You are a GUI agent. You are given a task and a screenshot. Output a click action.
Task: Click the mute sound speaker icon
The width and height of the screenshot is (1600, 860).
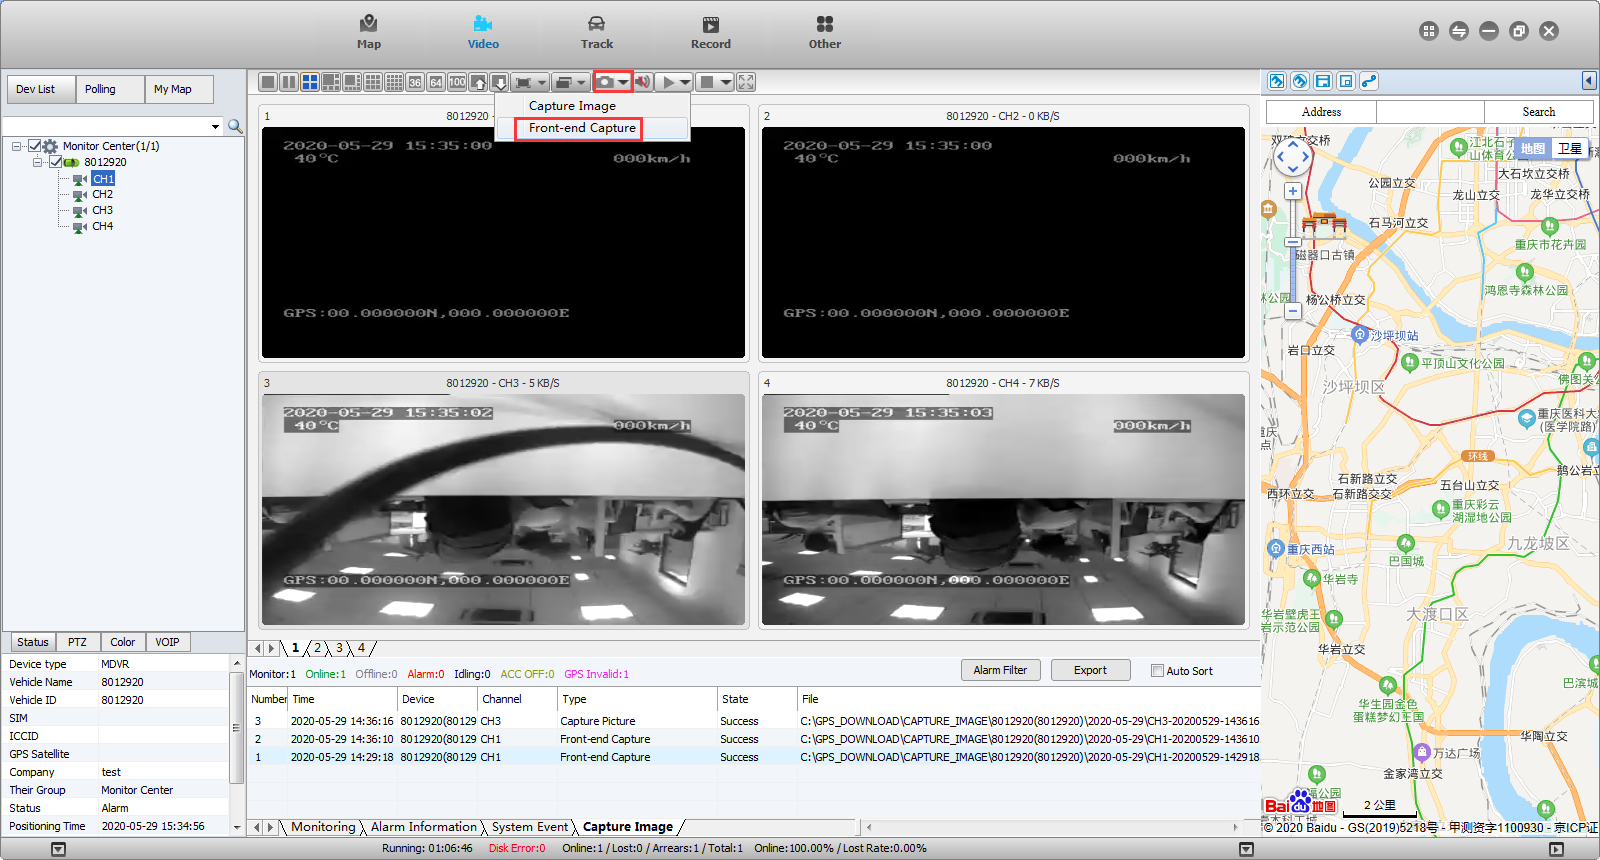click(x=643, y=82)
